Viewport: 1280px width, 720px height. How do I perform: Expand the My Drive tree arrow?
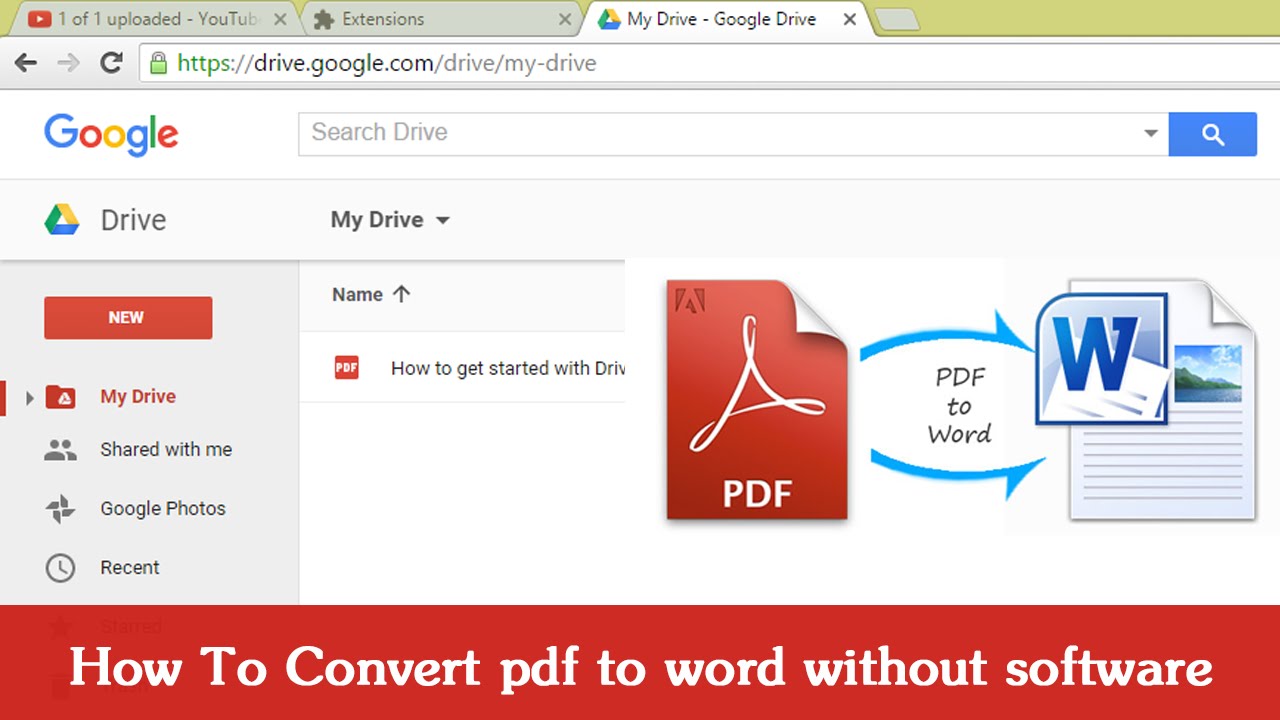[x=29, y=398]
